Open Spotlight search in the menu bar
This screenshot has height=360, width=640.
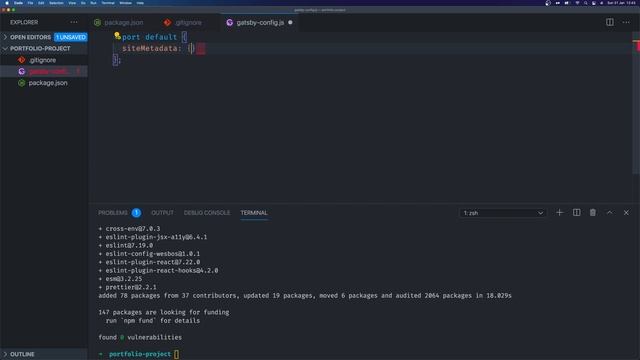[x=585, y=3]
